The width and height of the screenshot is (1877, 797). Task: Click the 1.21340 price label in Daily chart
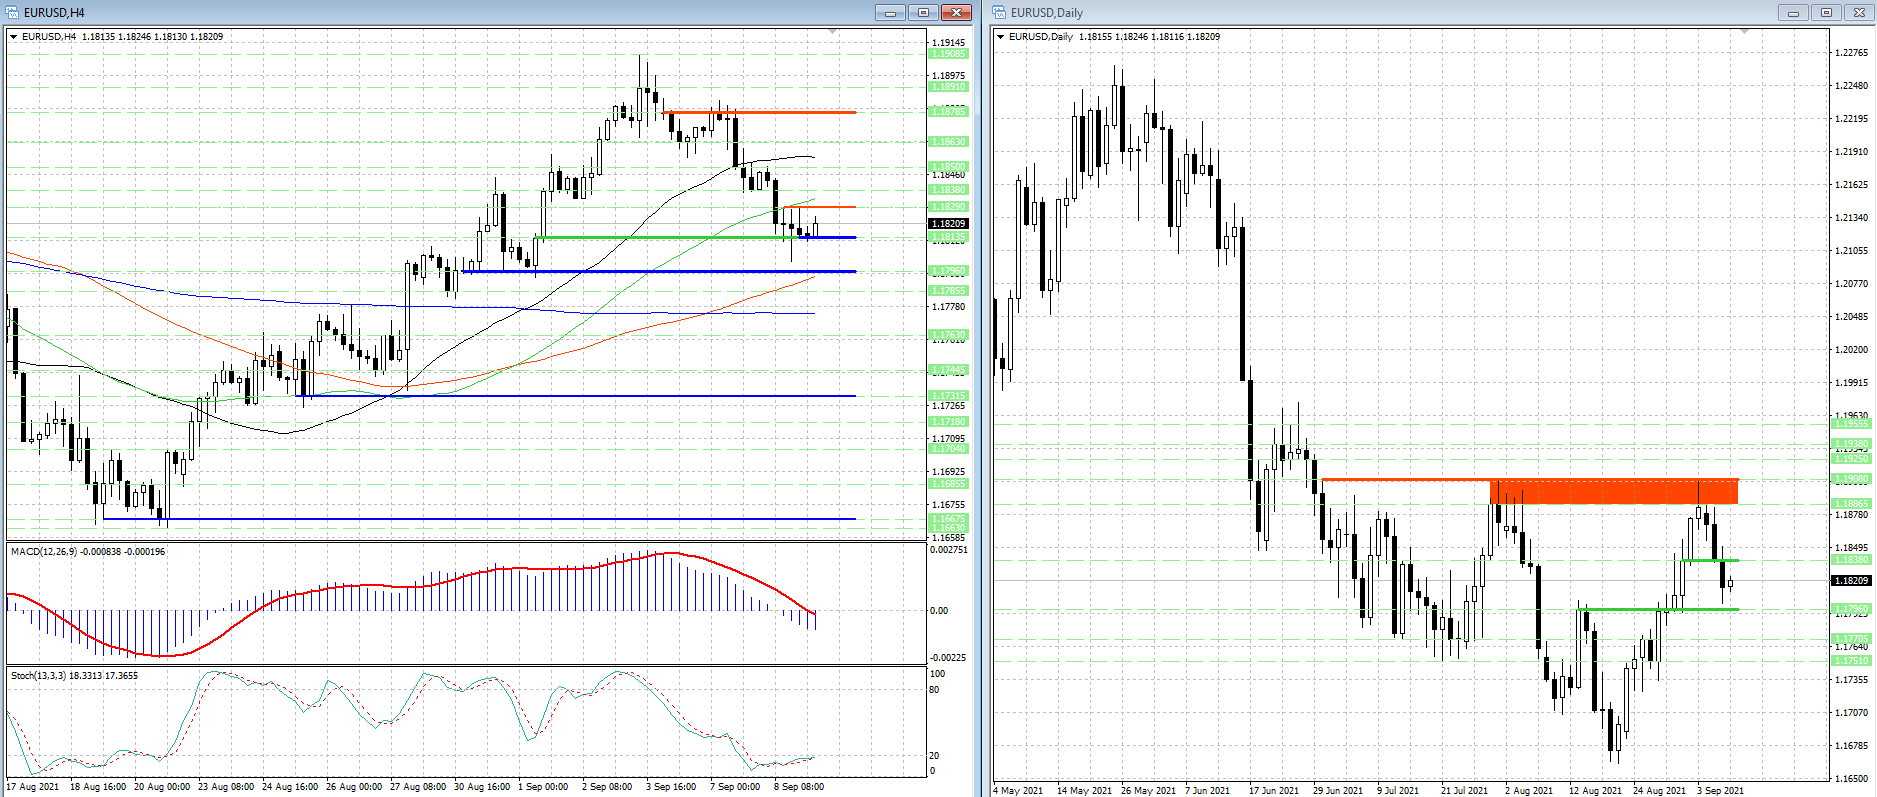click(x=1852, y=218)
